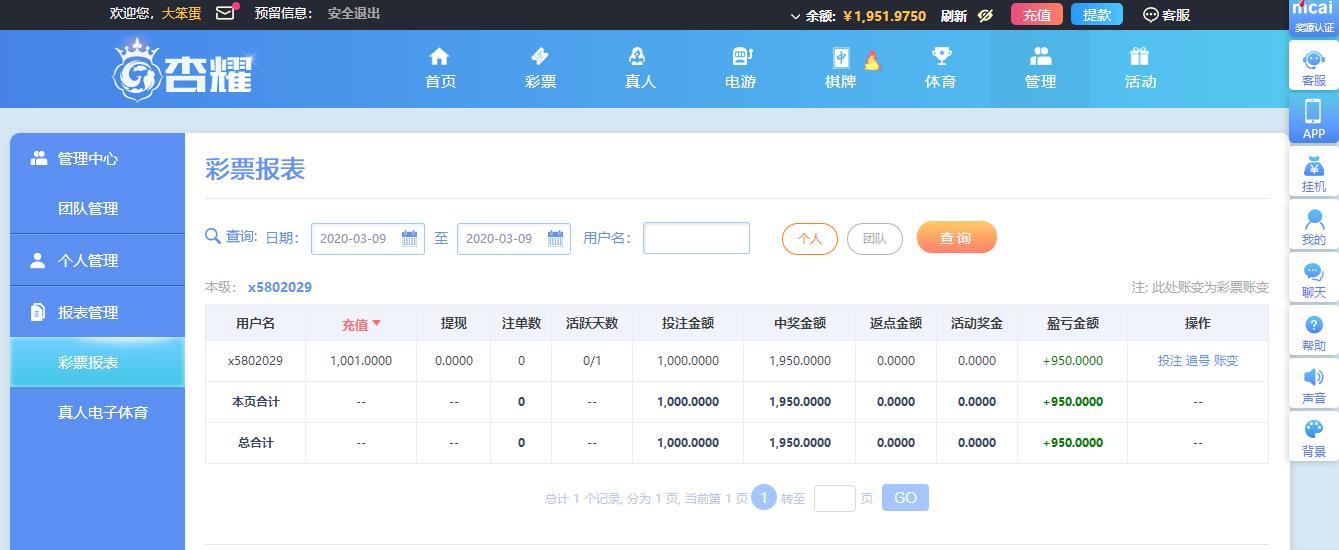Click the 挂机 robot icon
This screenshot has height=550, width=1339.
(x=1314, y=173)
